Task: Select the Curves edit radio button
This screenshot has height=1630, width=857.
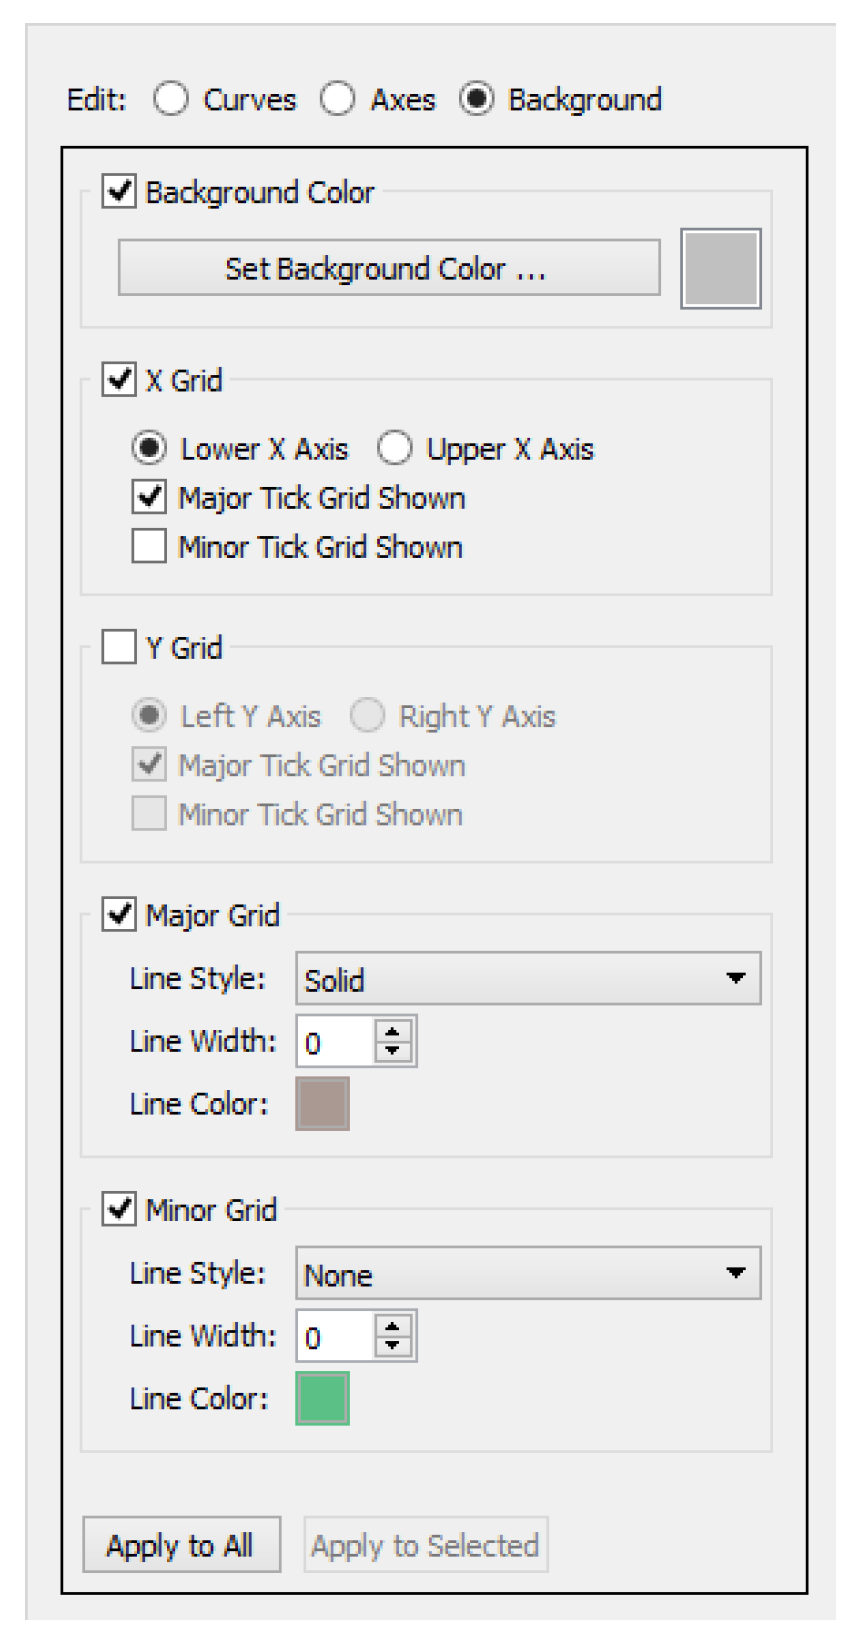Action: 171,99
